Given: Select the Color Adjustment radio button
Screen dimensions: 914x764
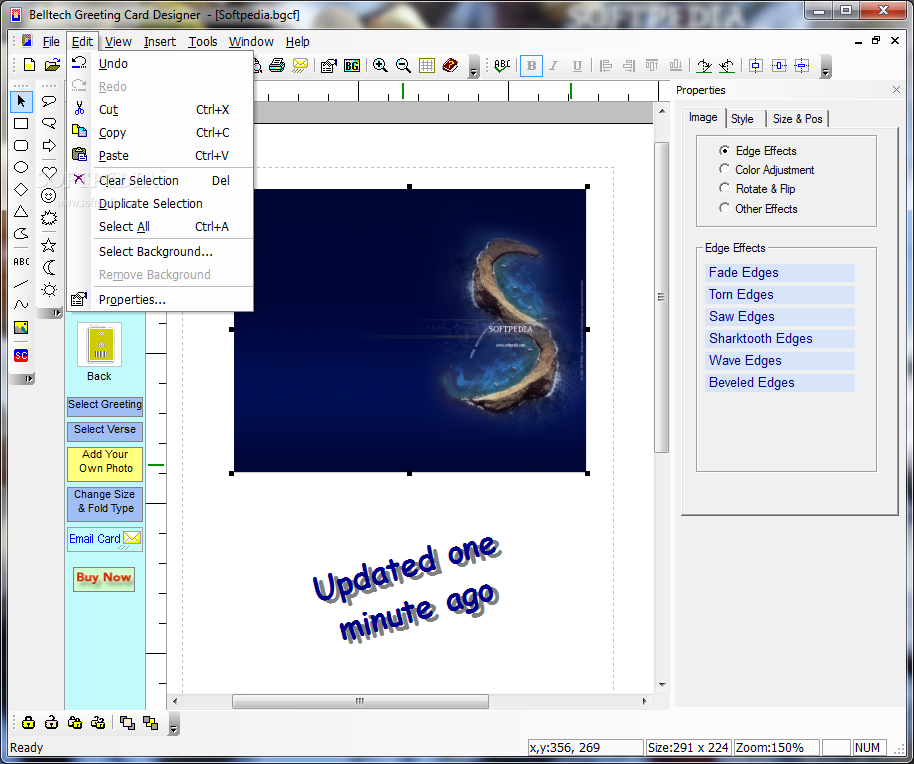Looking at the screenshot, I should [x=724, y=169].
